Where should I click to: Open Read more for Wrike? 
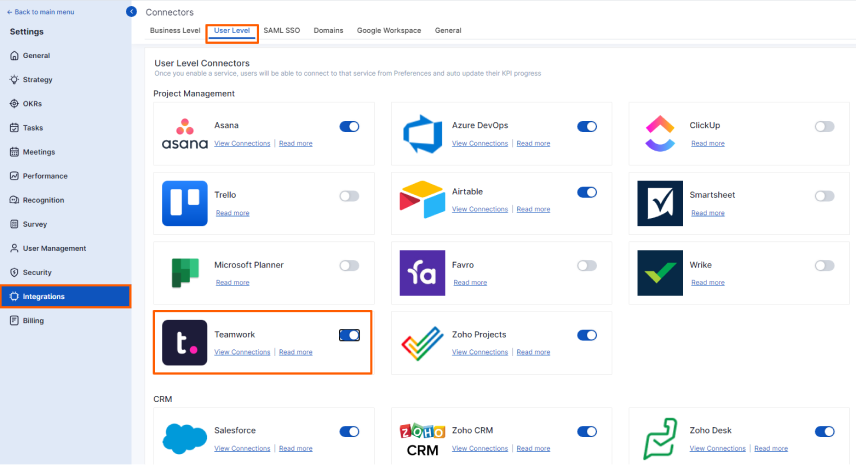point(708,283)
